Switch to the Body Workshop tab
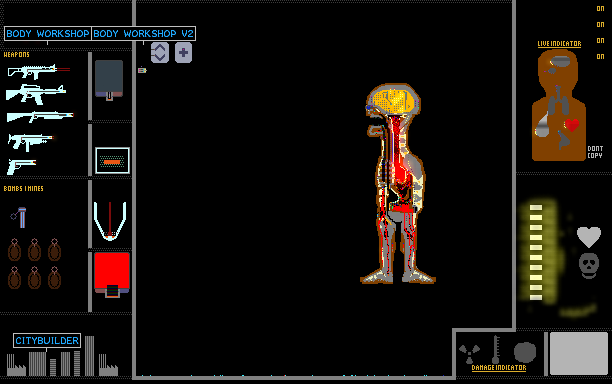This screenshot has height=384, width=612. click(x=48, y=34)
